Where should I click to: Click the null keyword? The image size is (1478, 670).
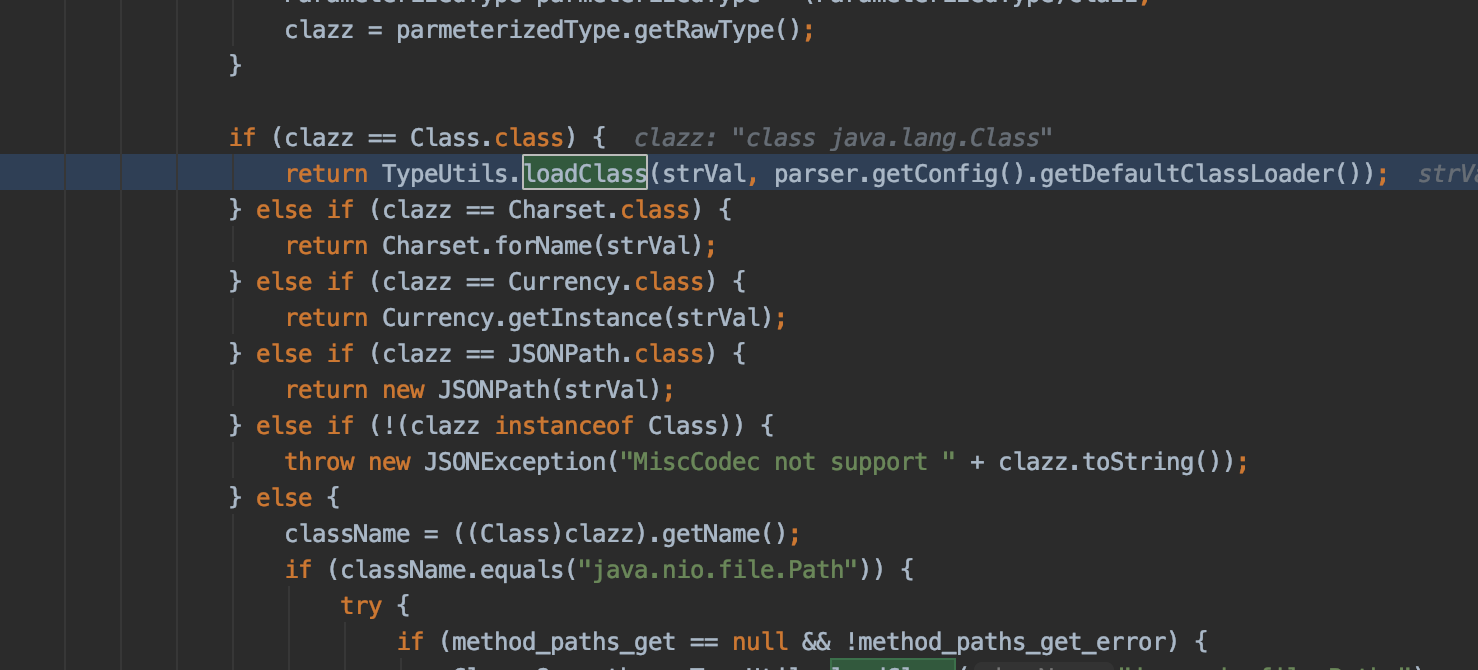759,642
